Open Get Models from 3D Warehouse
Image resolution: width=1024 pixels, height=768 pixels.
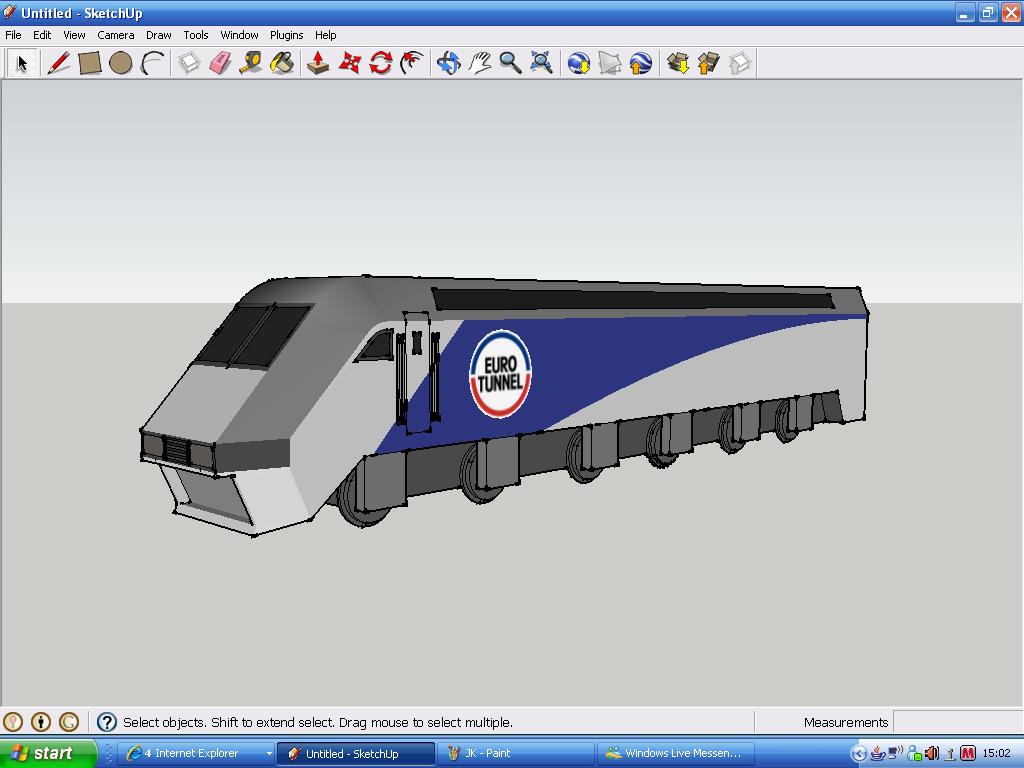[x=678, y=63]
